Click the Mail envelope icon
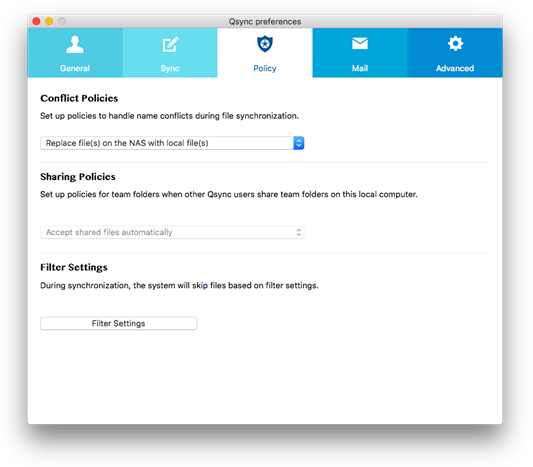 click(360, 44)
